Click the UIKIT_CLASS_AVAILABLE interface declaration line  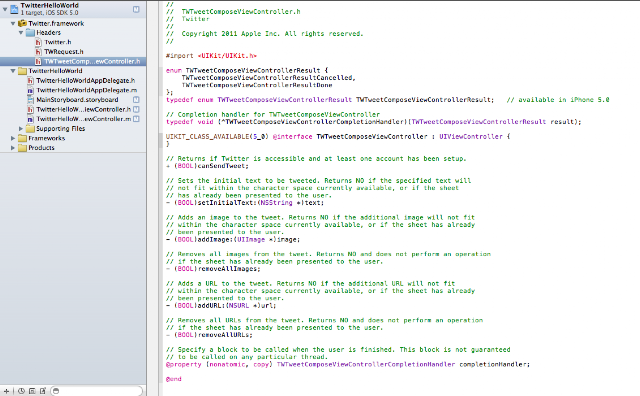(x=338, y=137)
